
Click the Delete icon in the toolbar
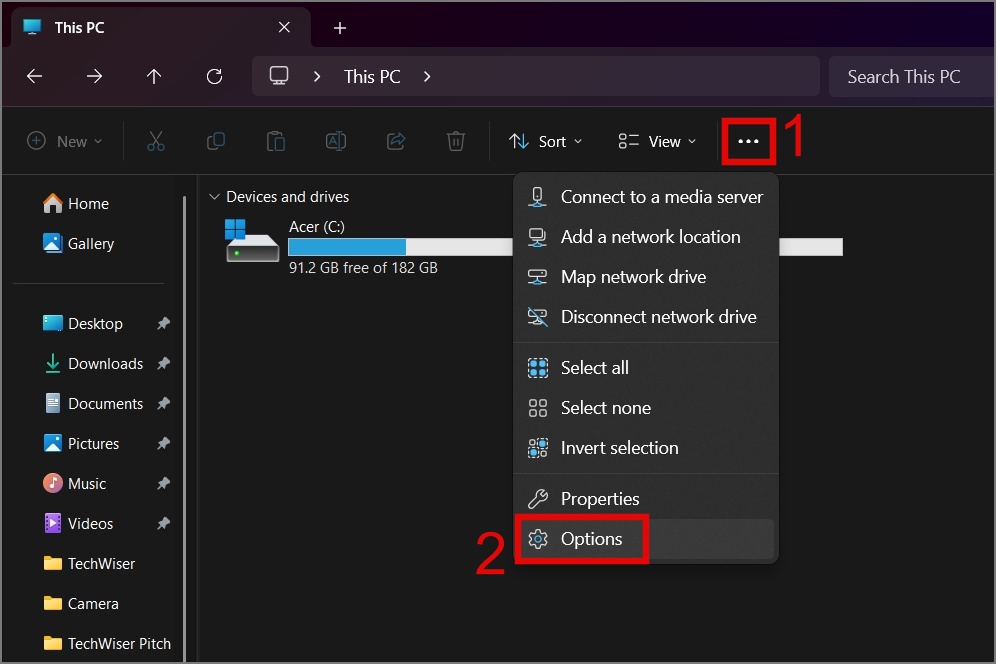[x=456, y=141]
